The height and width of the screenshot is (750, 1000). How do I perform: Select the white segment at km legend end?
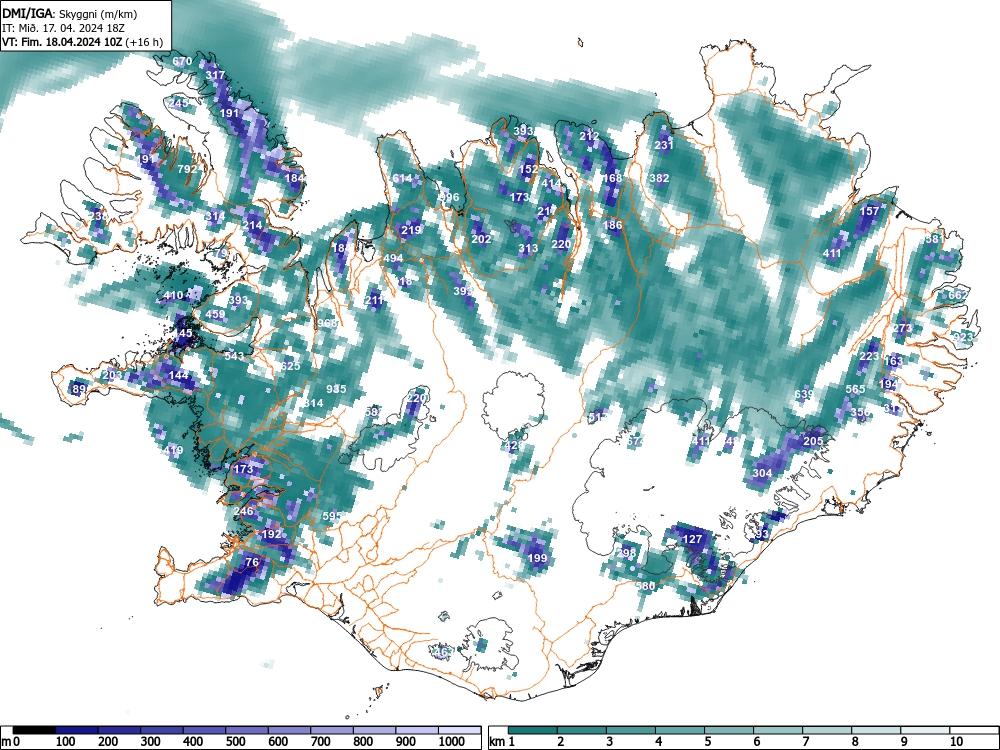974,730
